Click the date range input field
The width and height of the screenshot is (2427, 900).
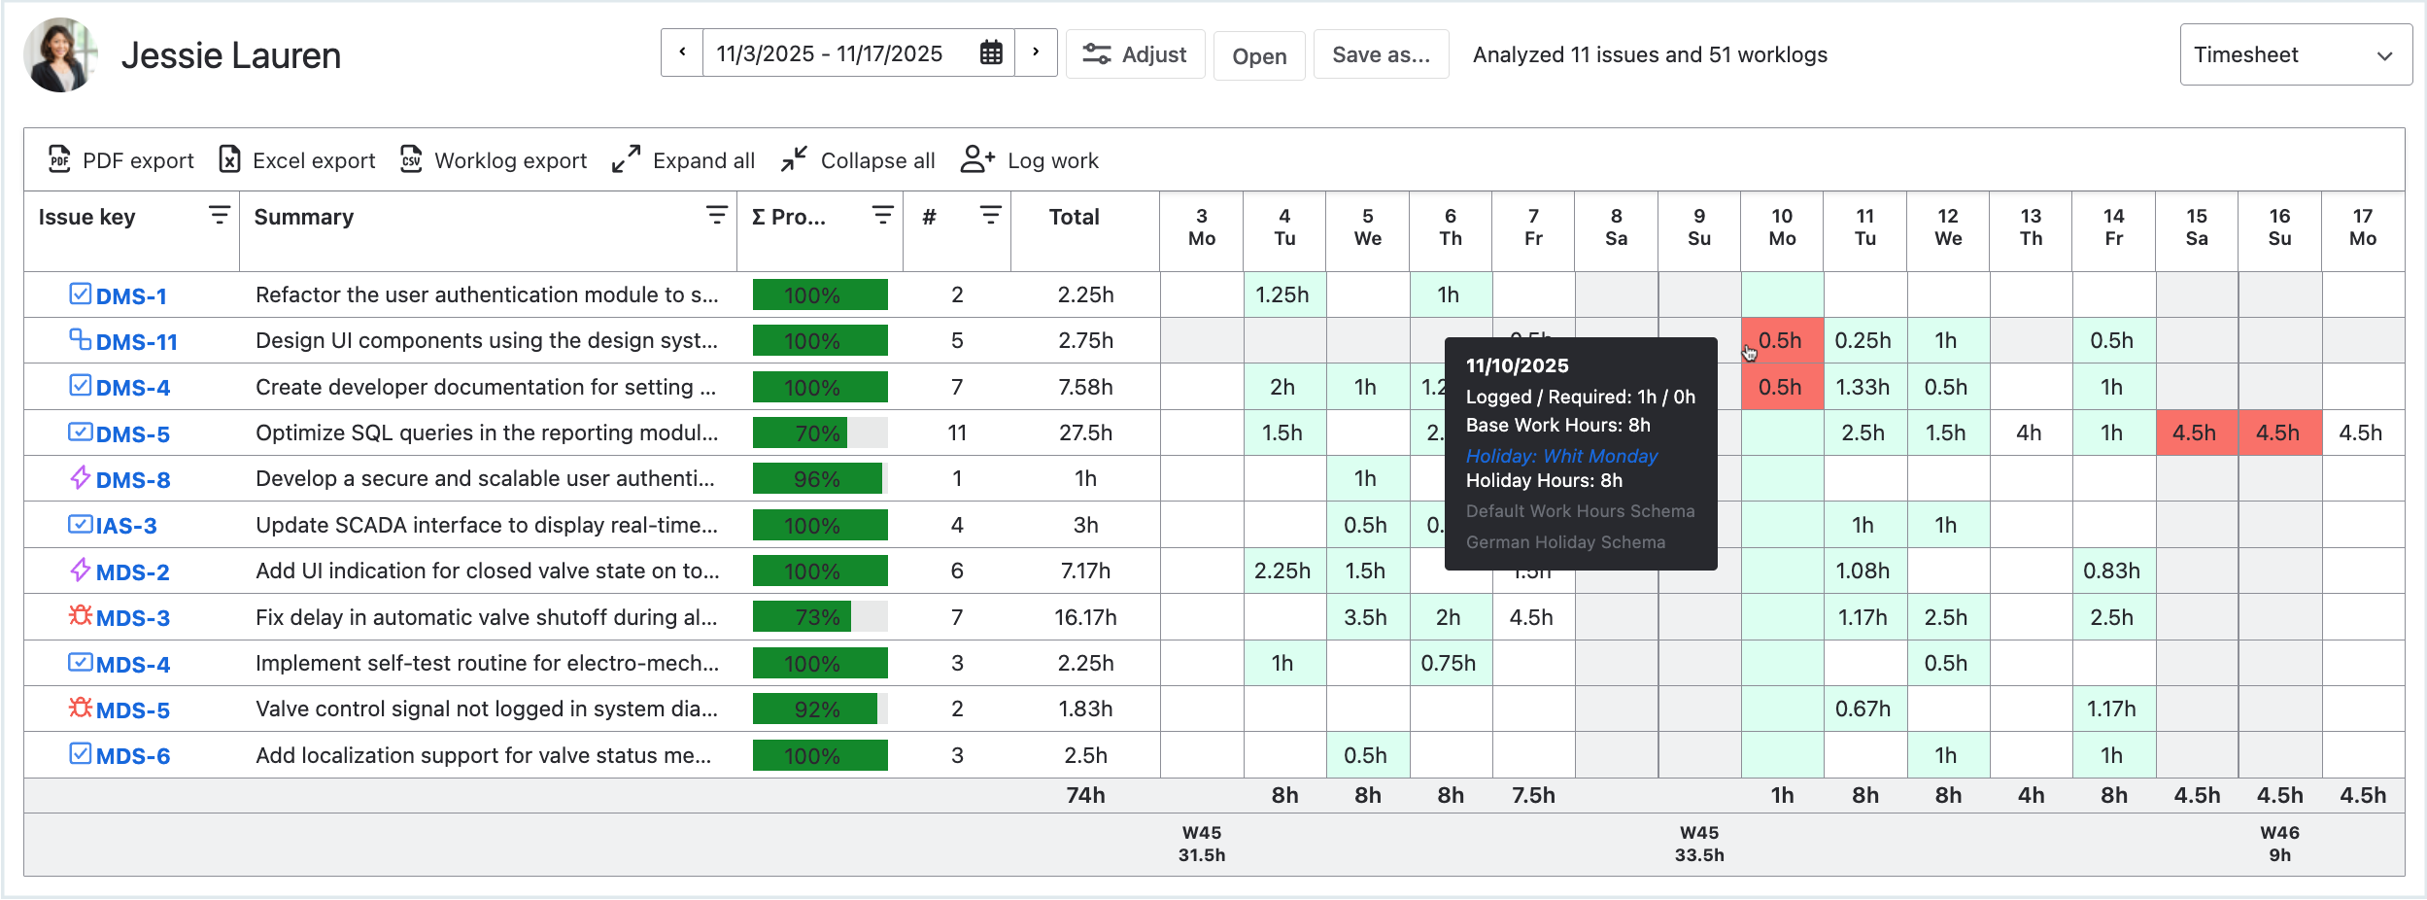[x=830, y=54]
